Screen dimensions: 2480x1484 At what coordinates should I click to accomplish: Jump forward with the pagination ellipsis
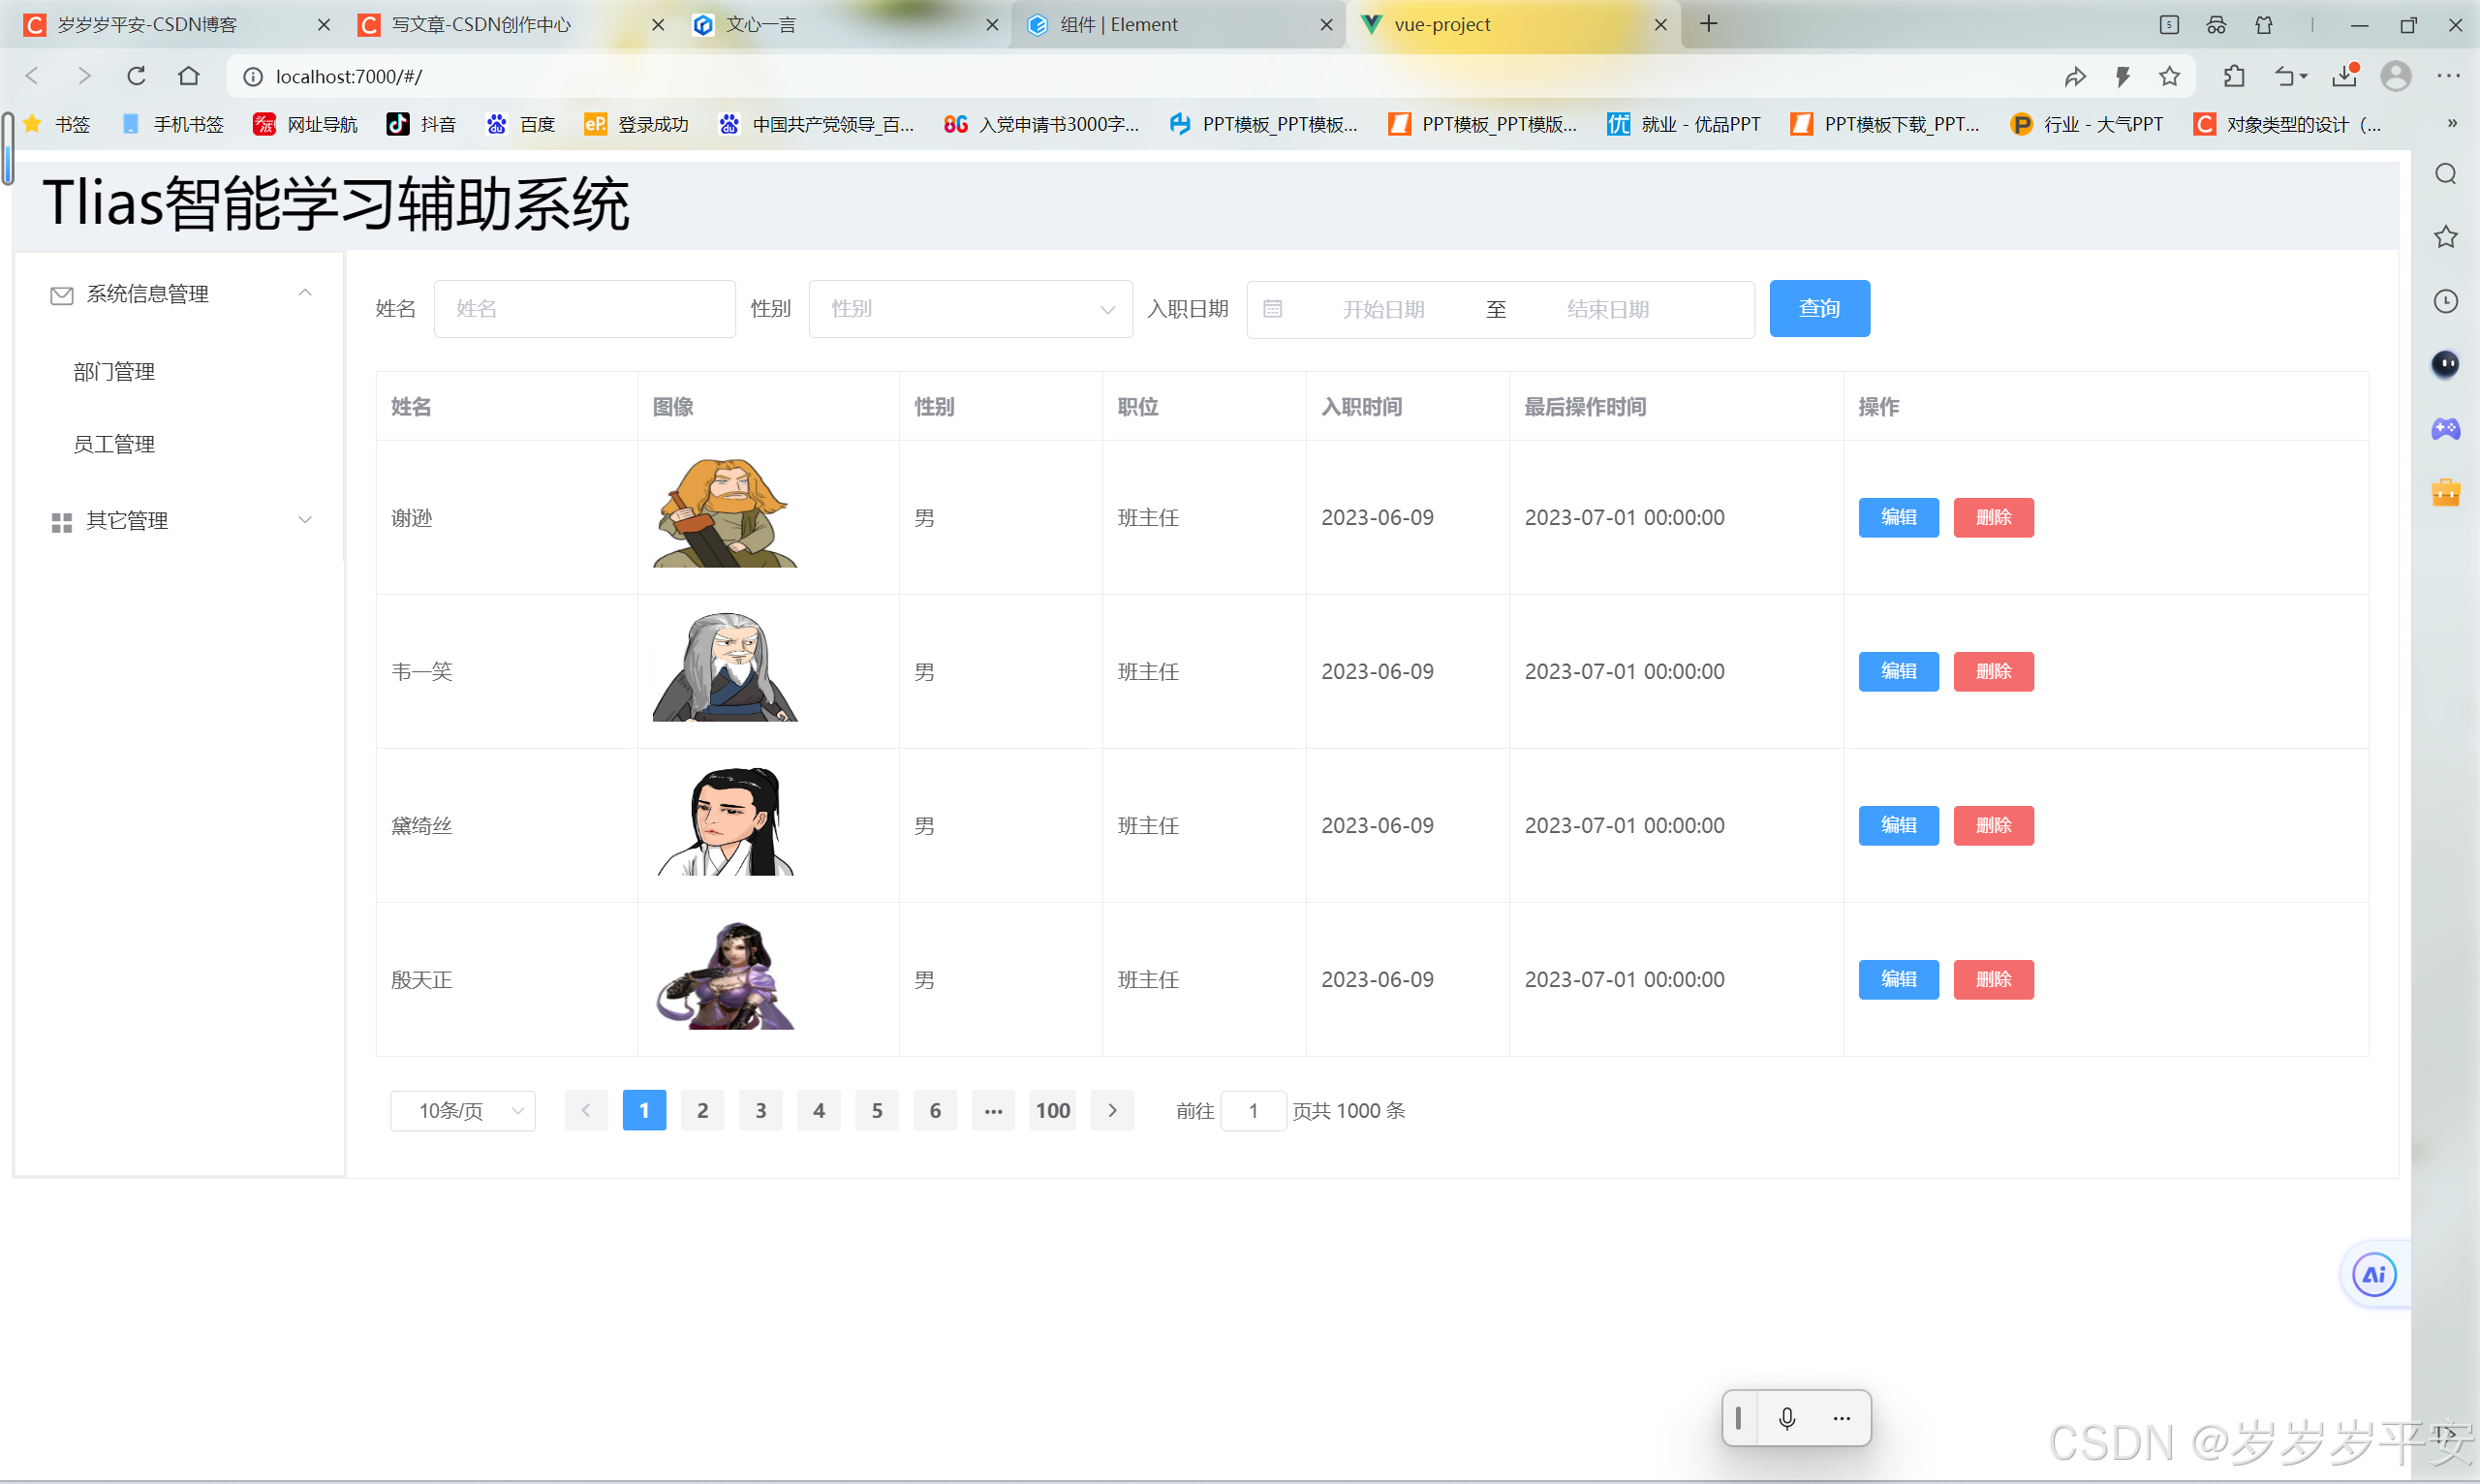coord(993,1110)
